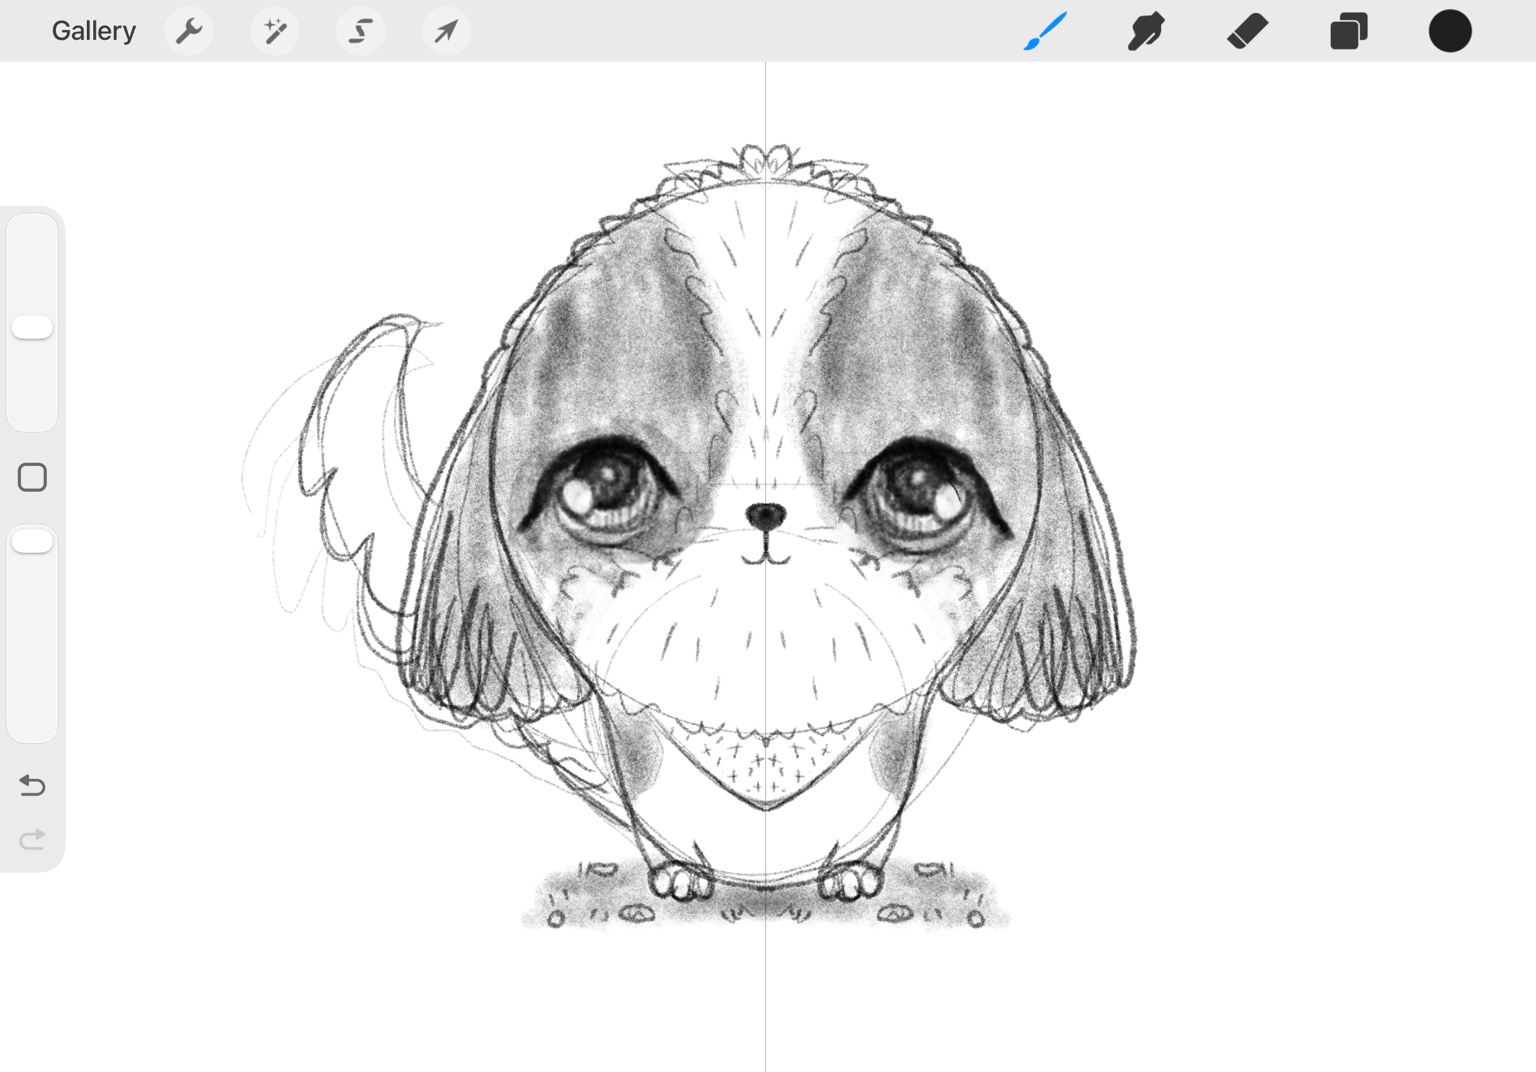Image resolution: width=1536 pixels, height=1072 pixels.
Task: Activate the Transform arrow tool
Action: [446, 31]
